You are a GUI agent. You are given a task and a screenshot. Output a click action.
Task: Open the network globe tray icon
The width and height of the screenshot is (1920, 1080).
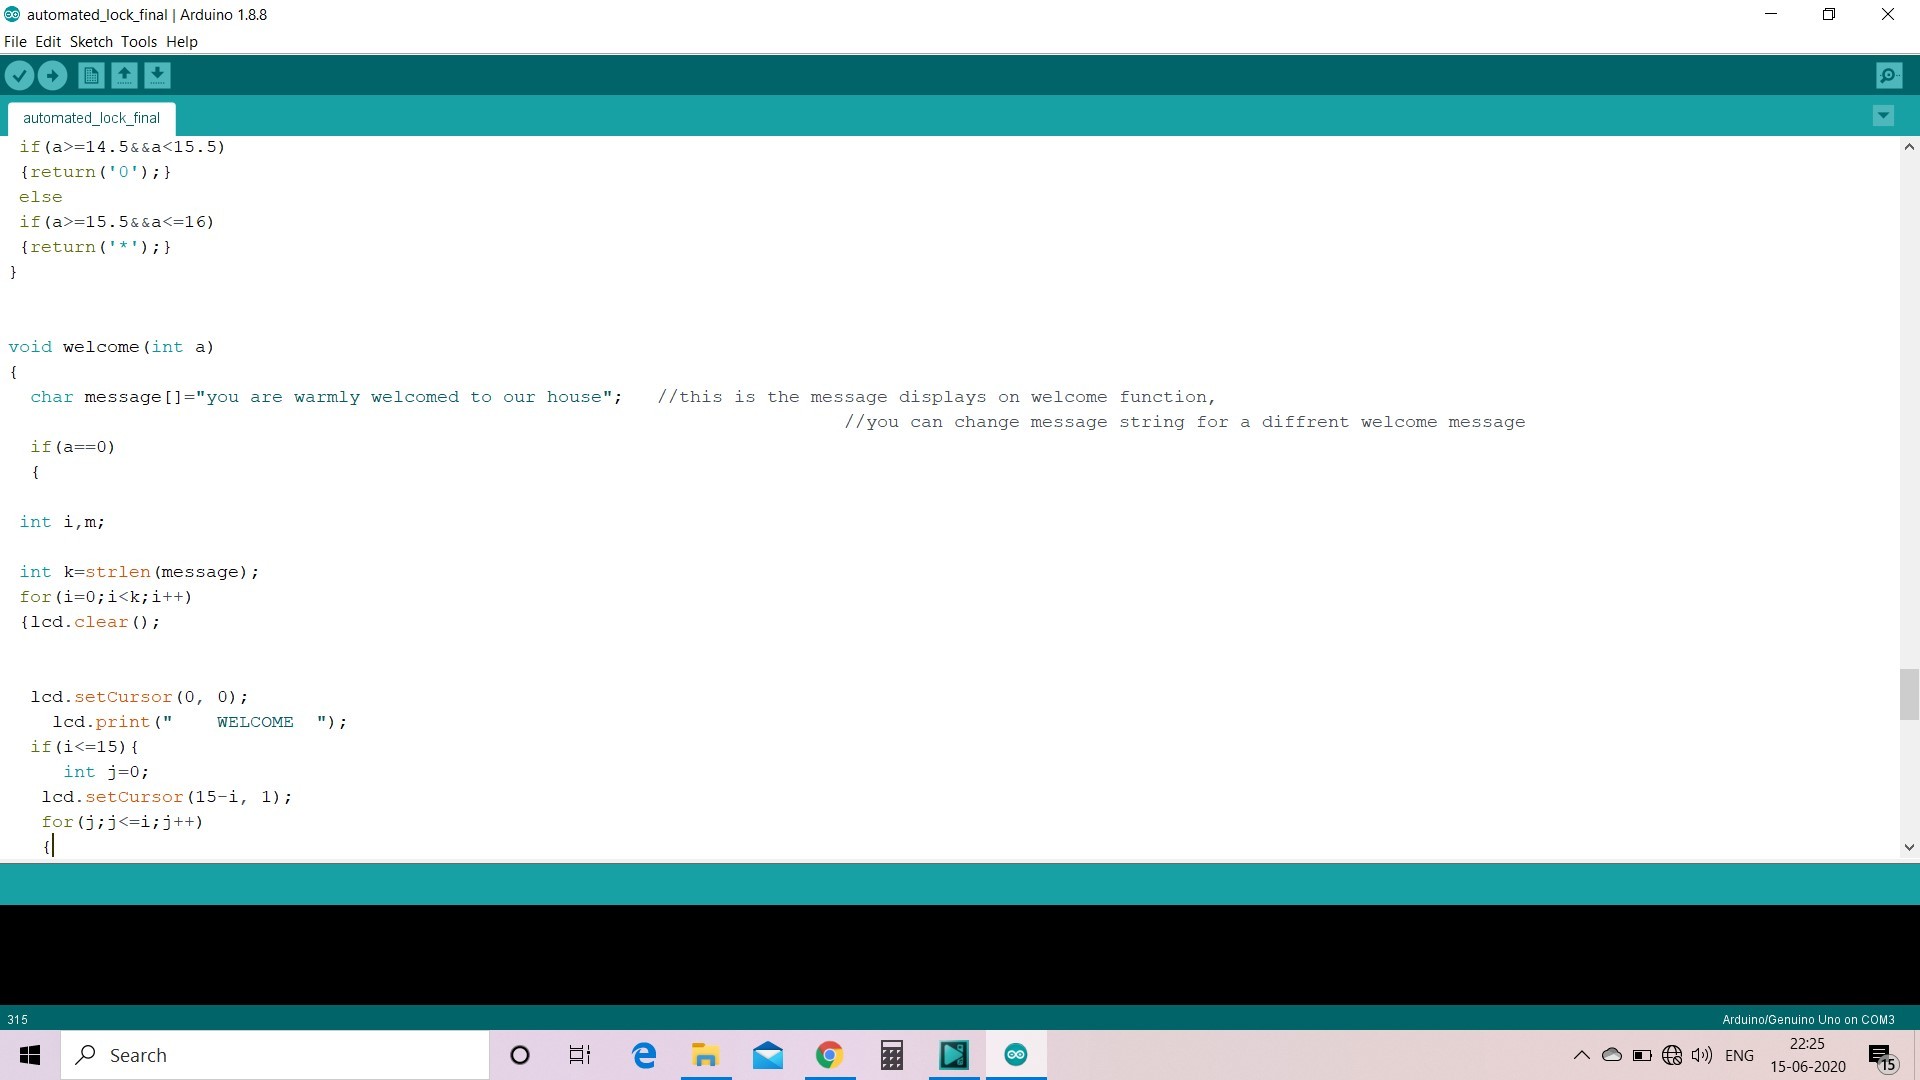click(1671, 1055)
